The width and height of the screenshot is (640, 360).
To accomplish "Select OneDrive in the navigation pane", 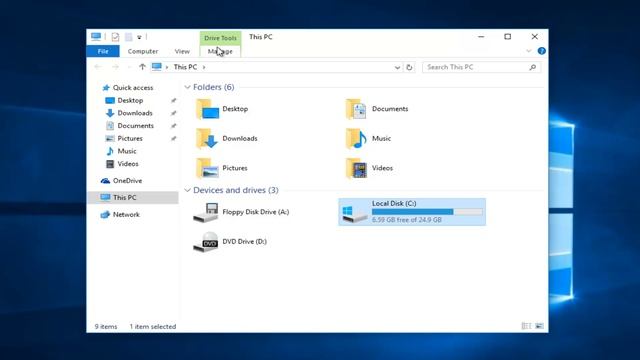I will 127,180.
